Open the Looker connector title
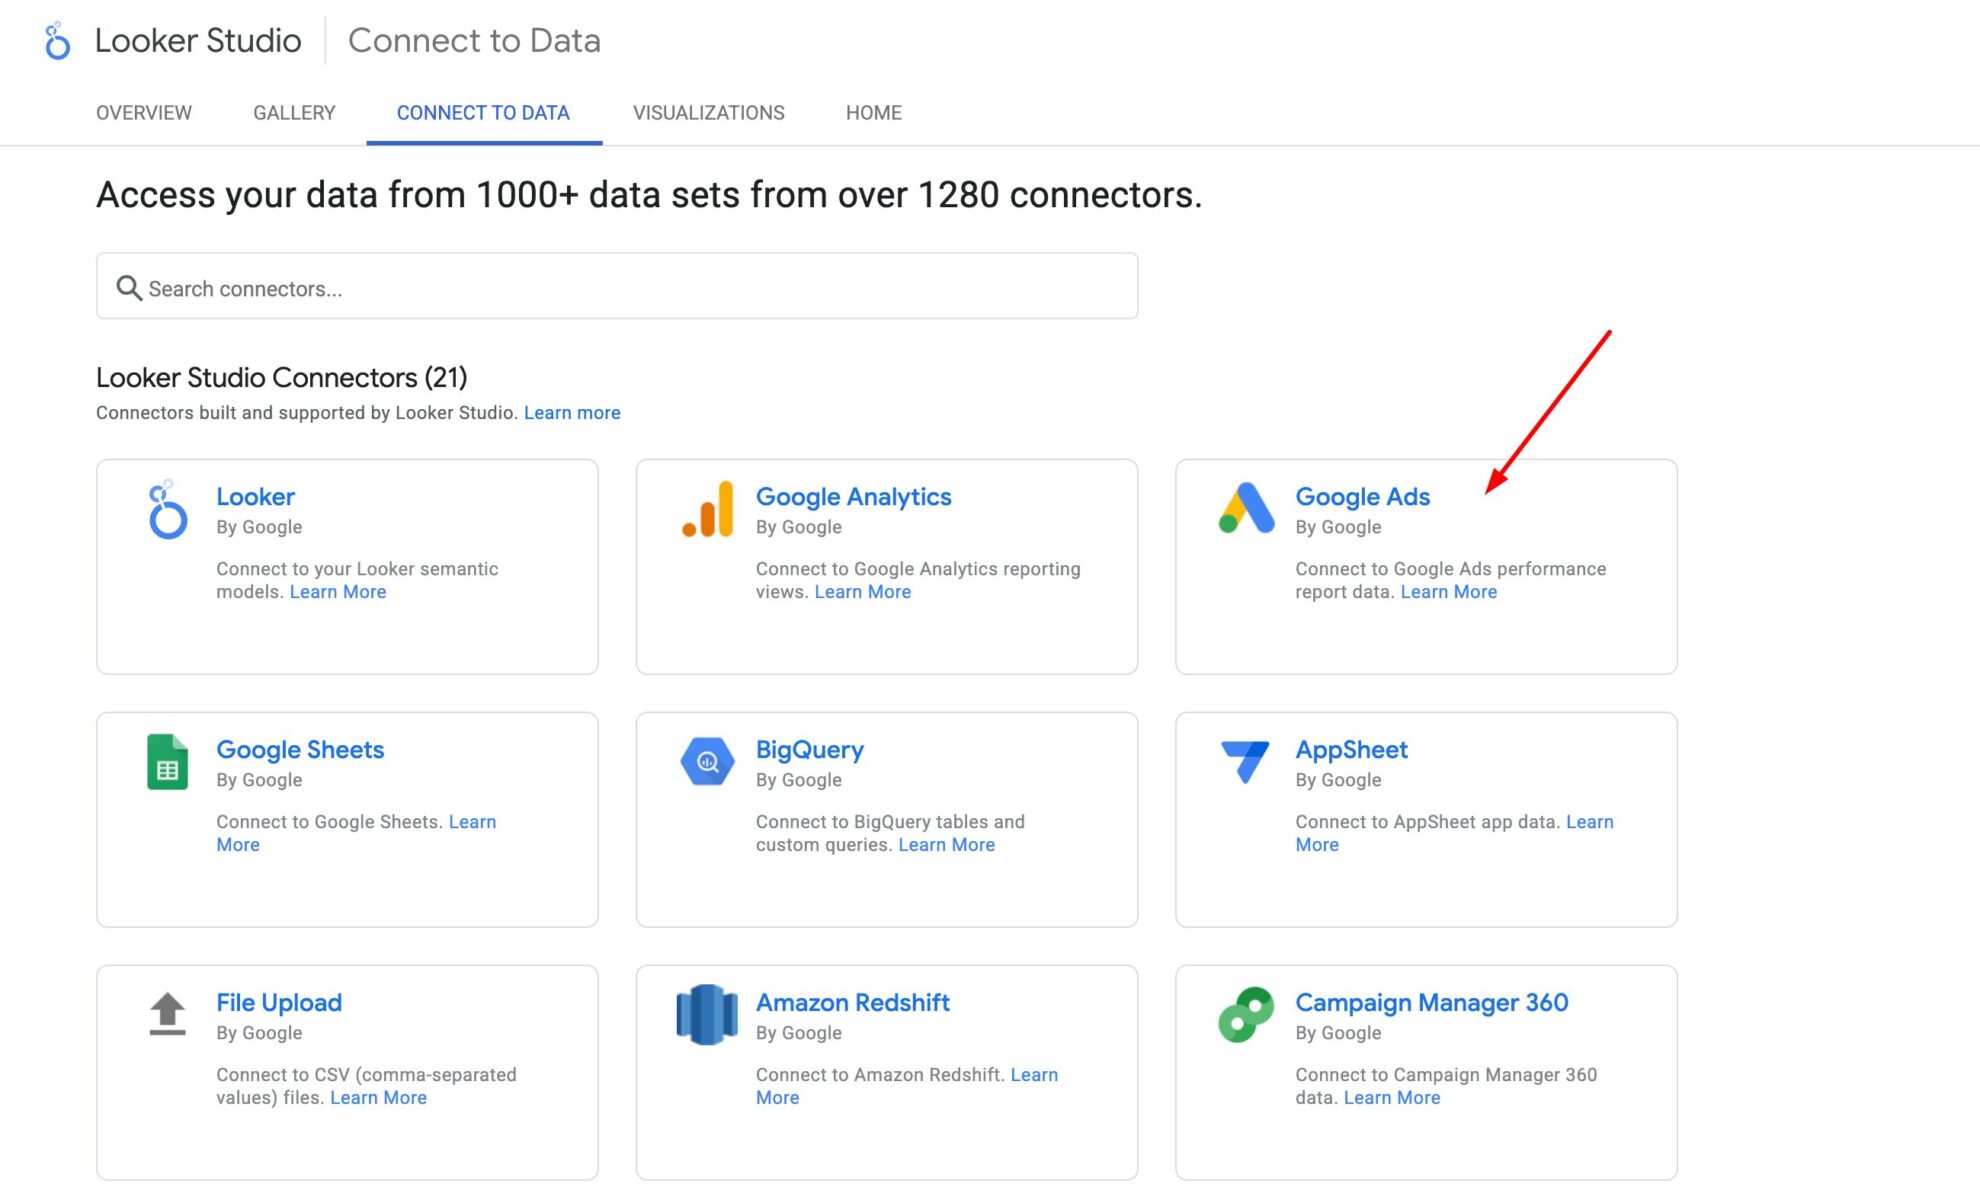This screenshot has width=1980, height=1187. point(255,497)
